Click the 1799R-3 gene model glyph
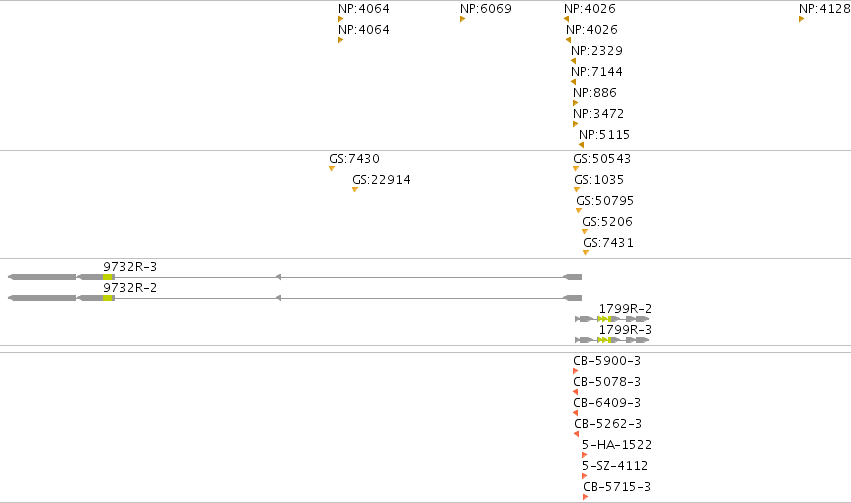851x503 pixels. [x=612, y=340]
